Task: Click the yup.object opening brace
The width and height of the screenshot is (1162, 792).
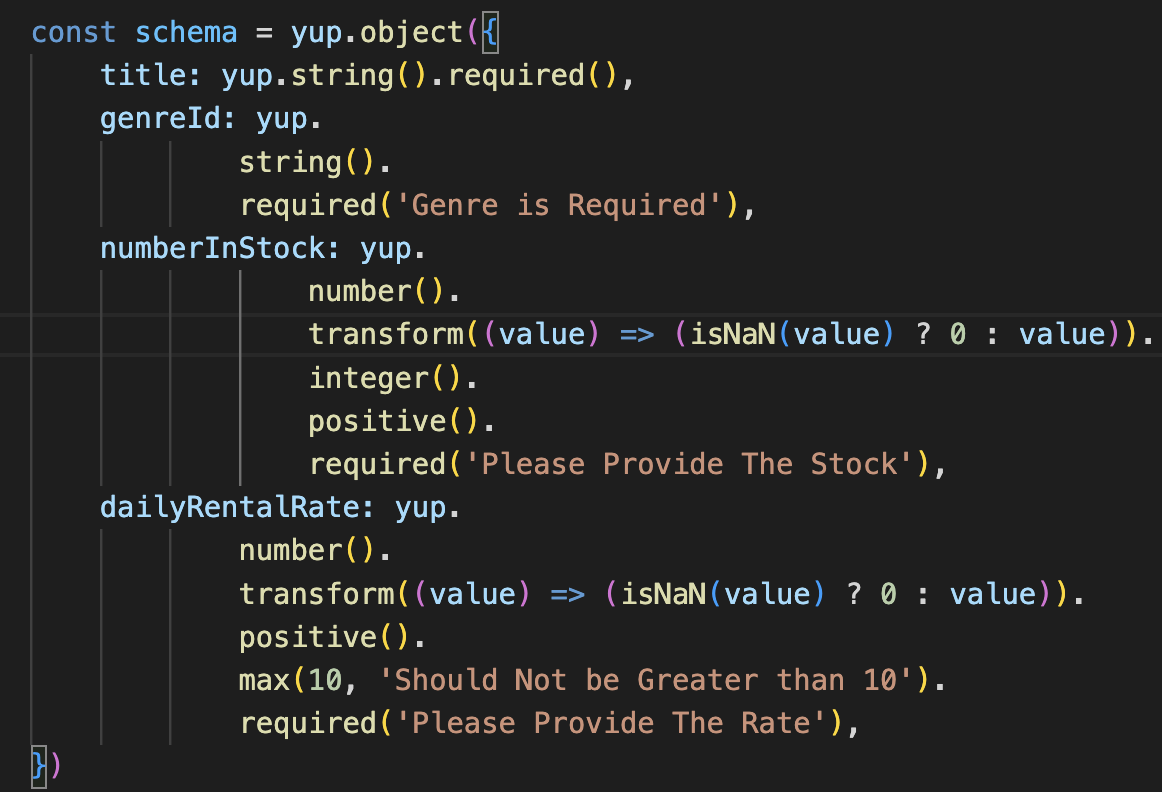Action: point(489,31)
